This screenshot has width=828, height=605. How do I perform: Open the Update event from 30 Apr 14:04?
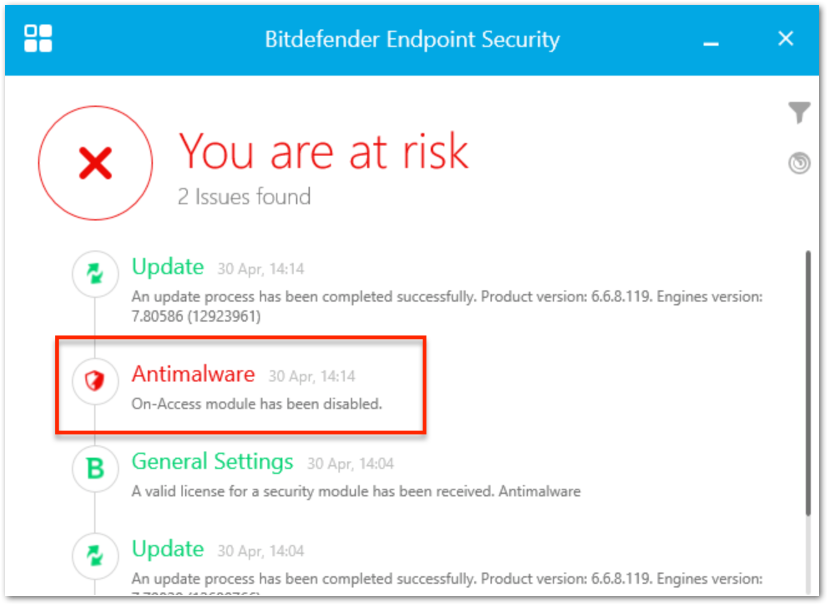pos(168,549)
